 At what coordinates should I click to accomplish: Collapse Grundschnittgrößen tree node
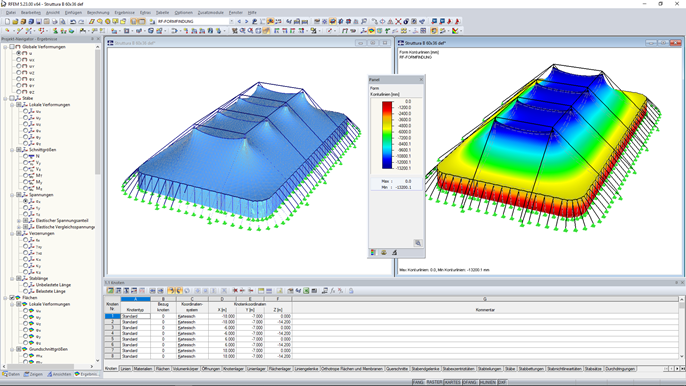(x=12, y=349)
